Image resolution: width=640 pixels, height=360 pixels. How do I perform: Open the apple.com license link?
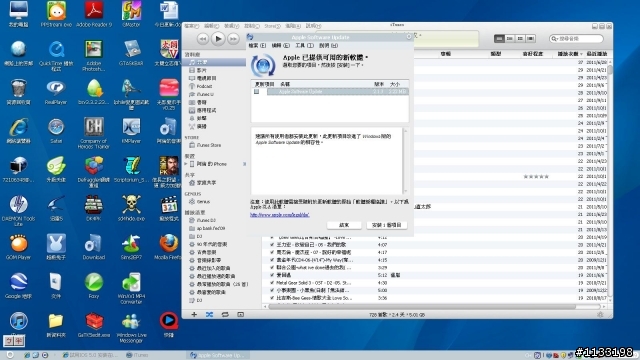280,215
